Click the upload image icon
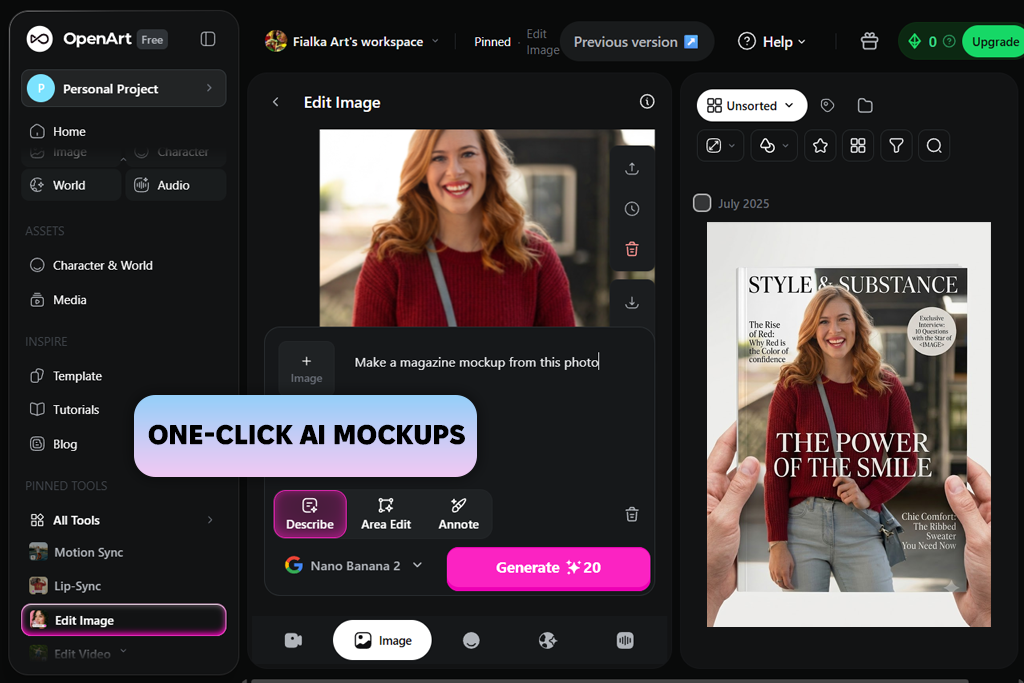Image resolution: width=1024 pixels, height=683 pixels. (632, 168)
